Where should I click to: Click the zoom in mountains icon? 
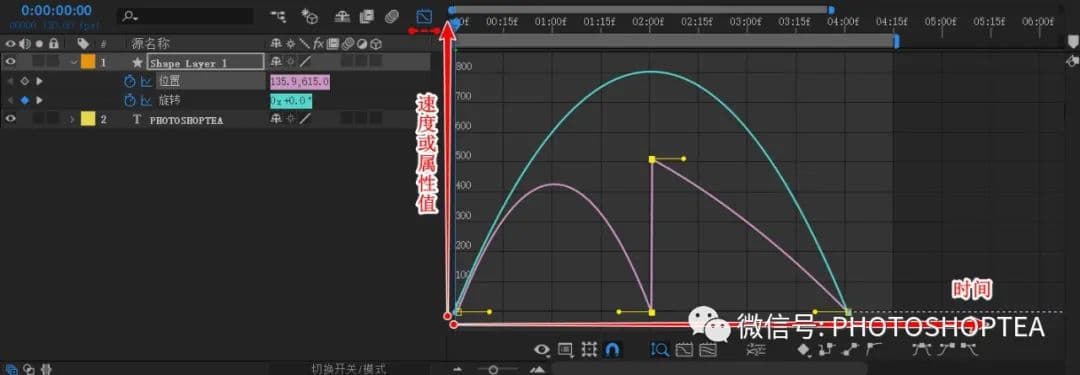coord(537,369)
